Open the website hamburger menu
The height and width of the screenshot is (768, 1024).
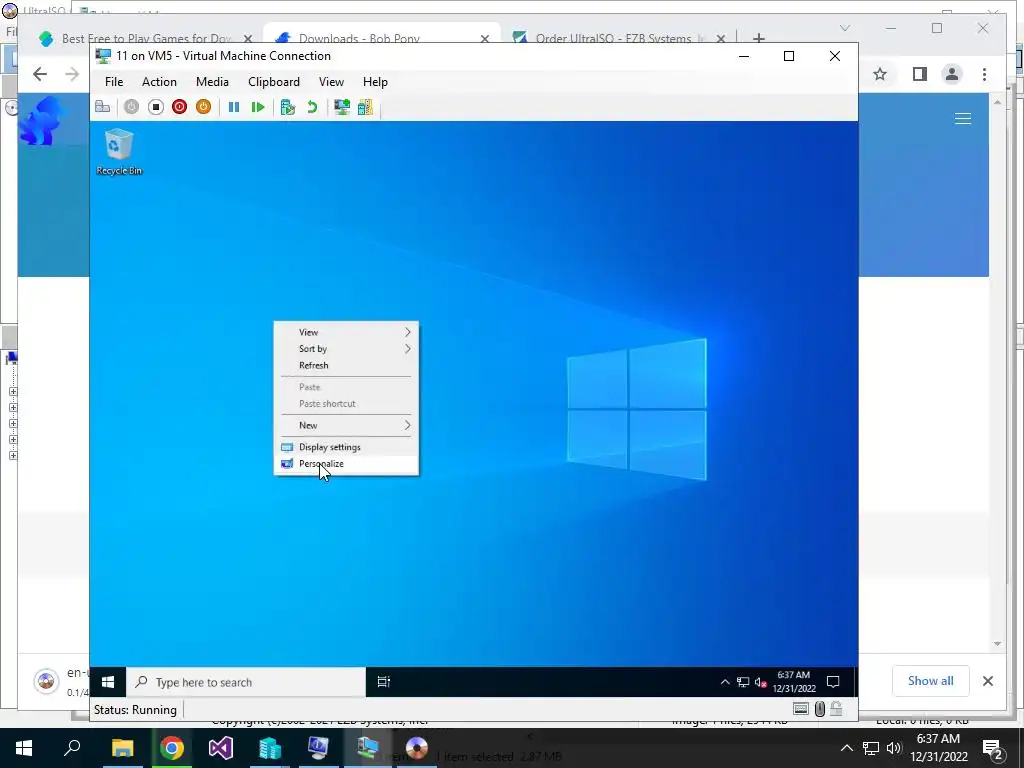(963, 118)
